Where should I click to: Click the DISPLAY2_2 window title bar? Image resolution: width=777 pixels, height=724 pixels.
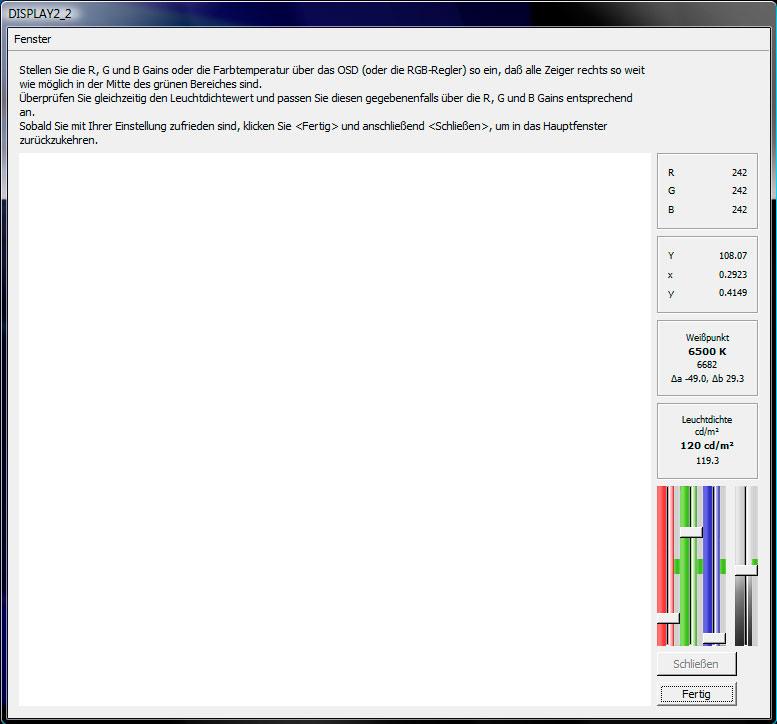[300, 11]
